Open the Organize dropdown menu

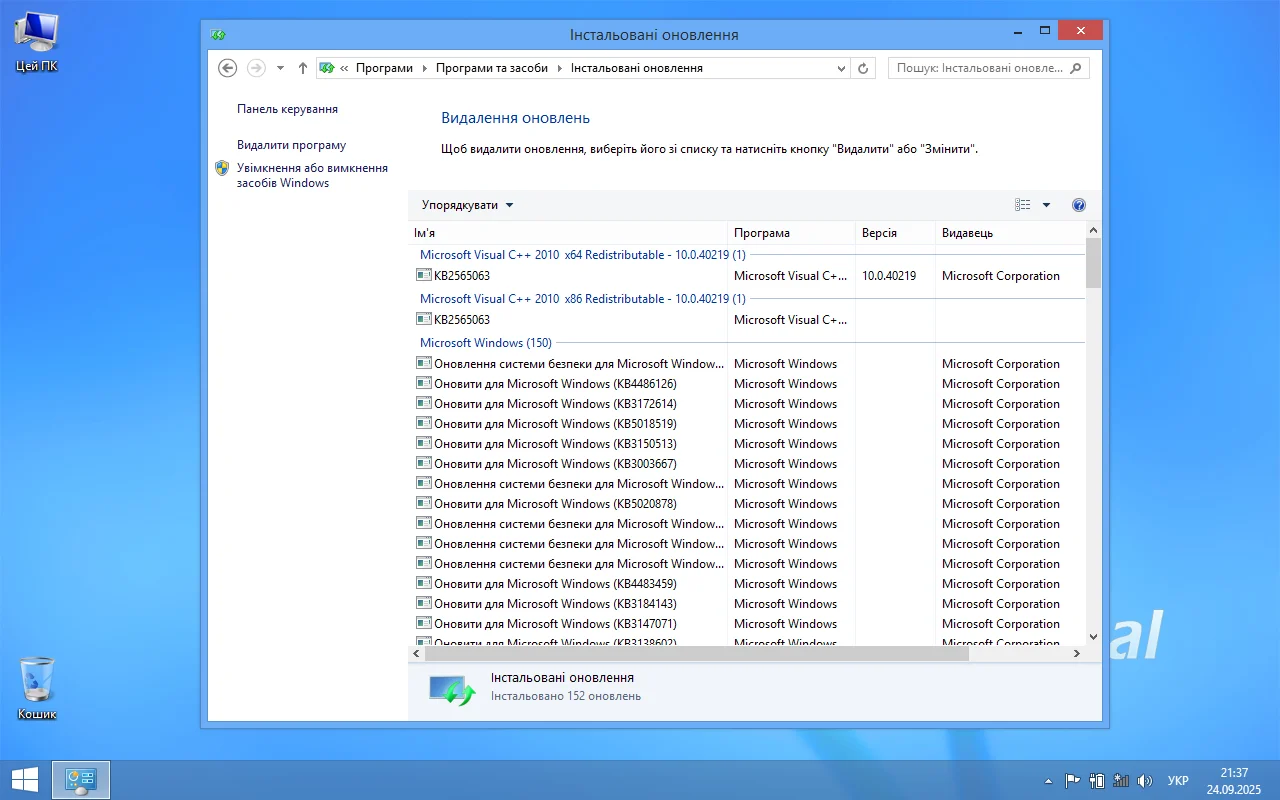467,205
